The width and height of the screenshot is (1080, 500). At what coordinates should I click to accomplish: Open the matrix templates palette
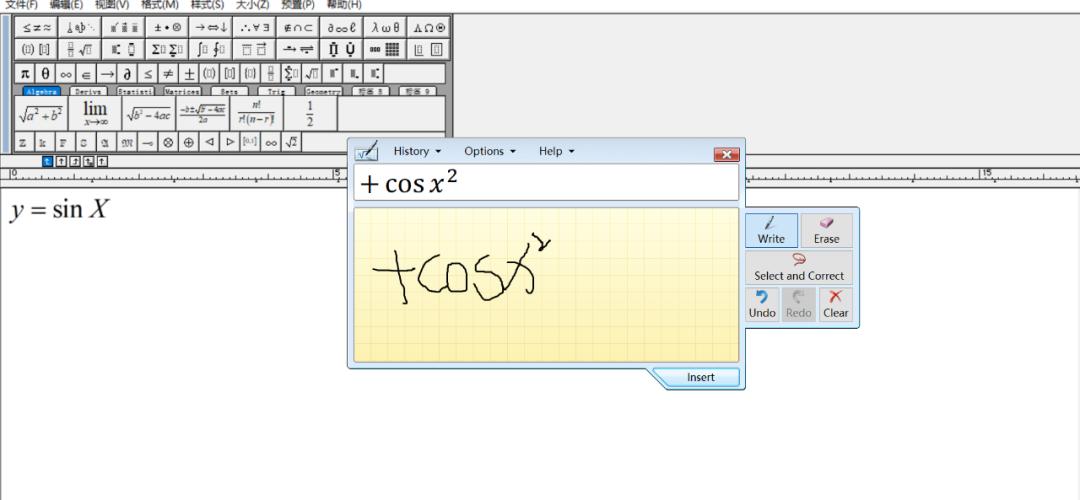[x=384, y=50]
